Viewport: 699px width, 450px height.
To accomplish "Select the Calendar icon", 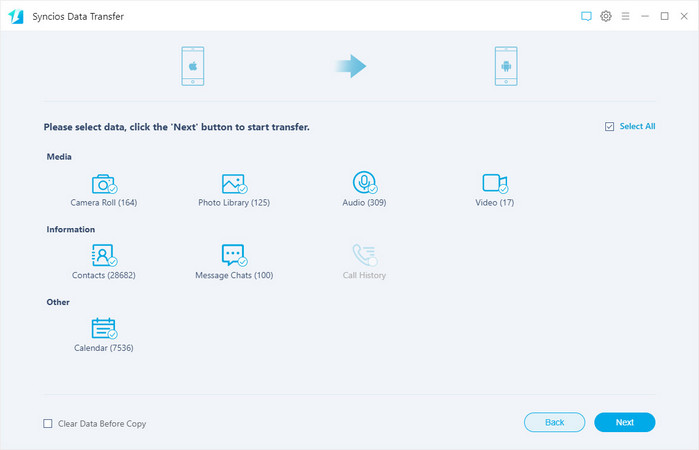I will 104,328.
